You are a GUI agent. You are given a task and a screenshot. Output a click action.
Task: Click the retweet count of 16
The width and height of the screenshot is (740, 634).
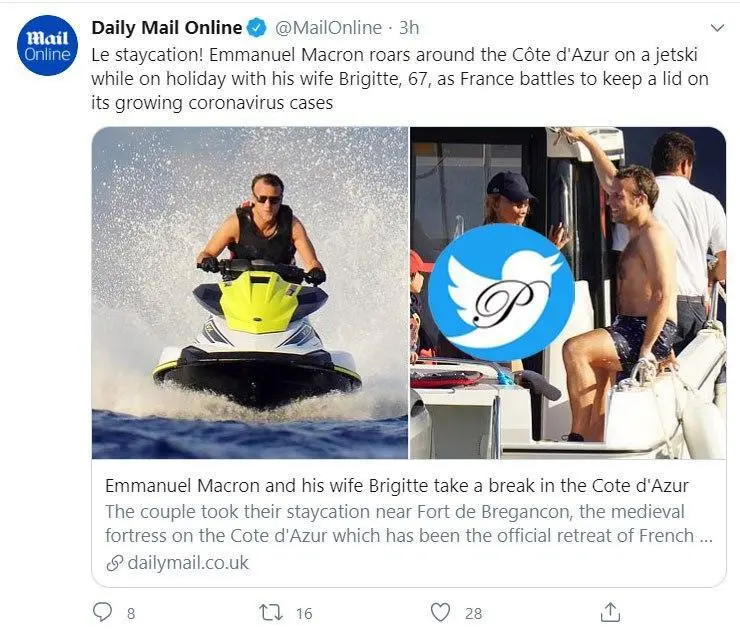click(304, 613)
